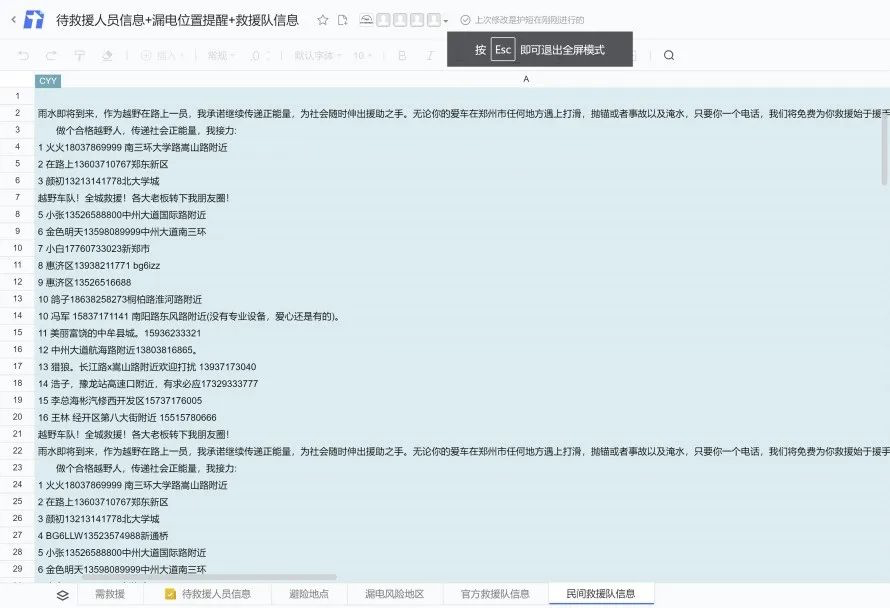Viewport: 890px width, 608px height.
Task: Expand the font size dropdown showing 10
Action: [362, 56]
